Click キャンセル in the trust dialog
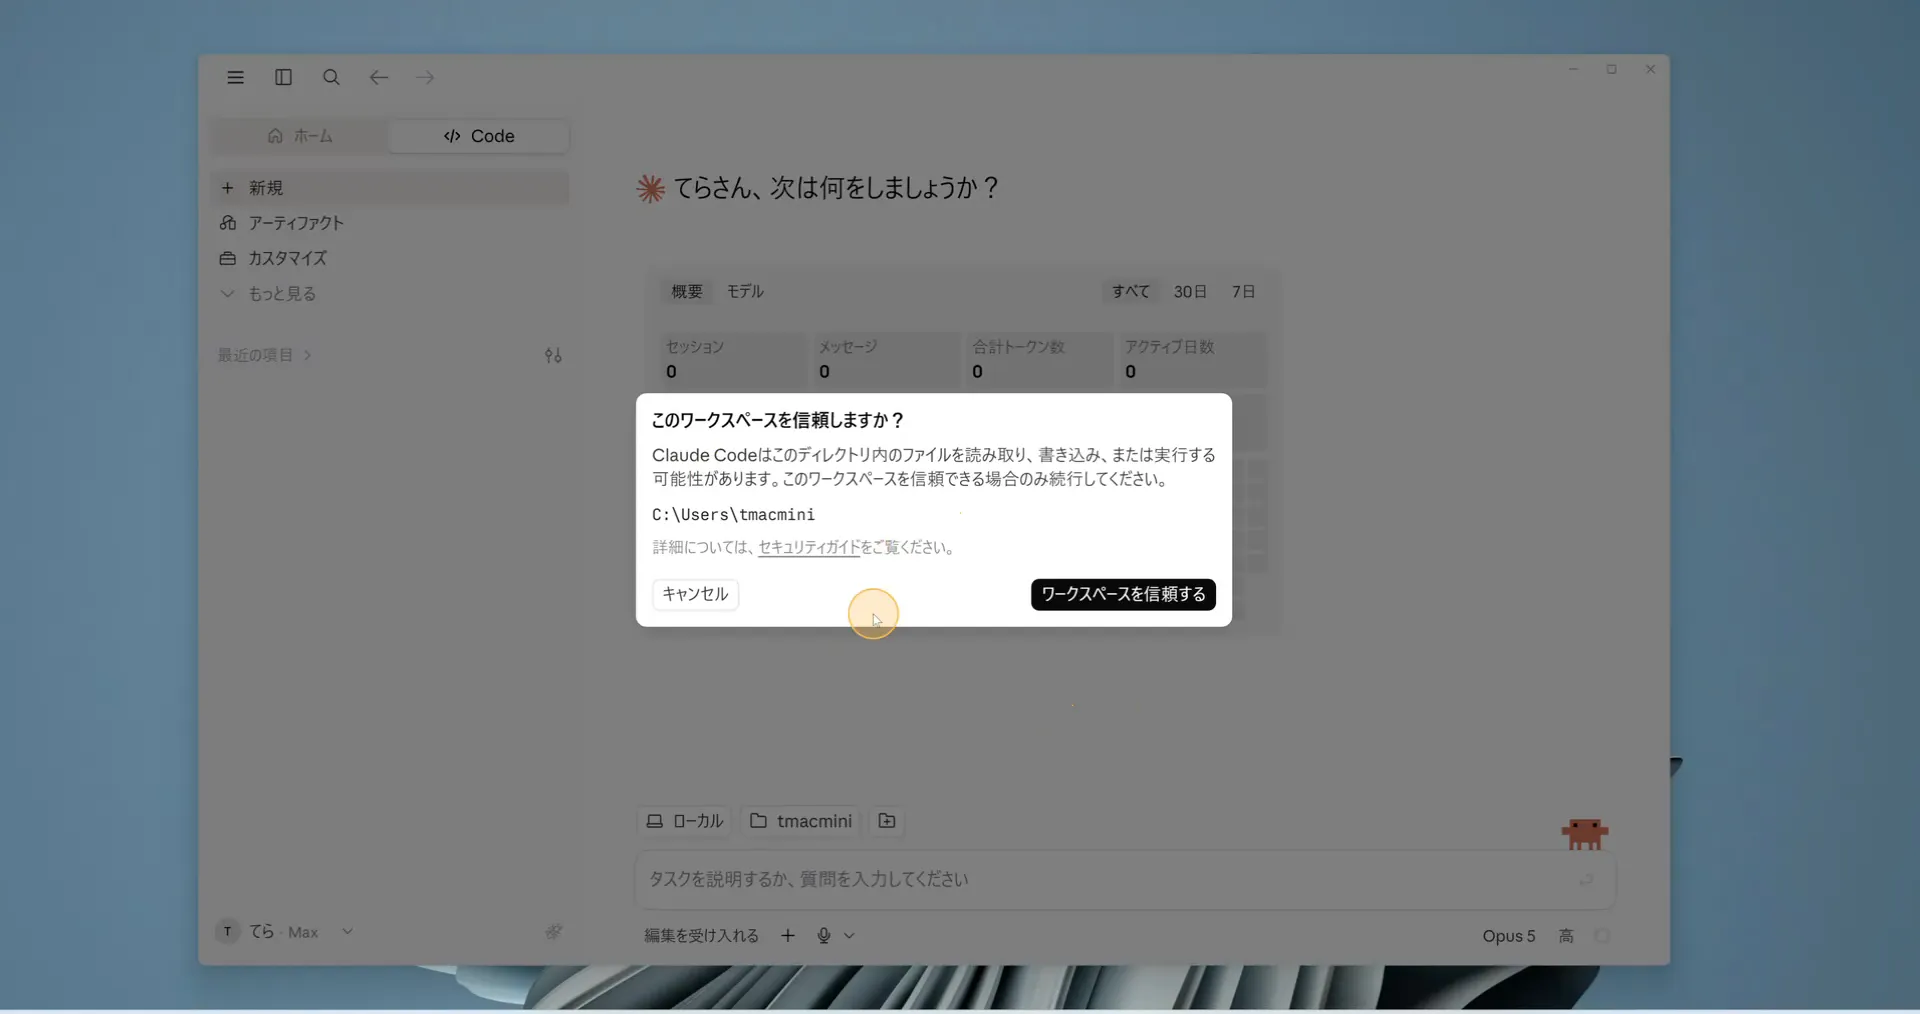1920x1014 pixels. coord(695,594)
